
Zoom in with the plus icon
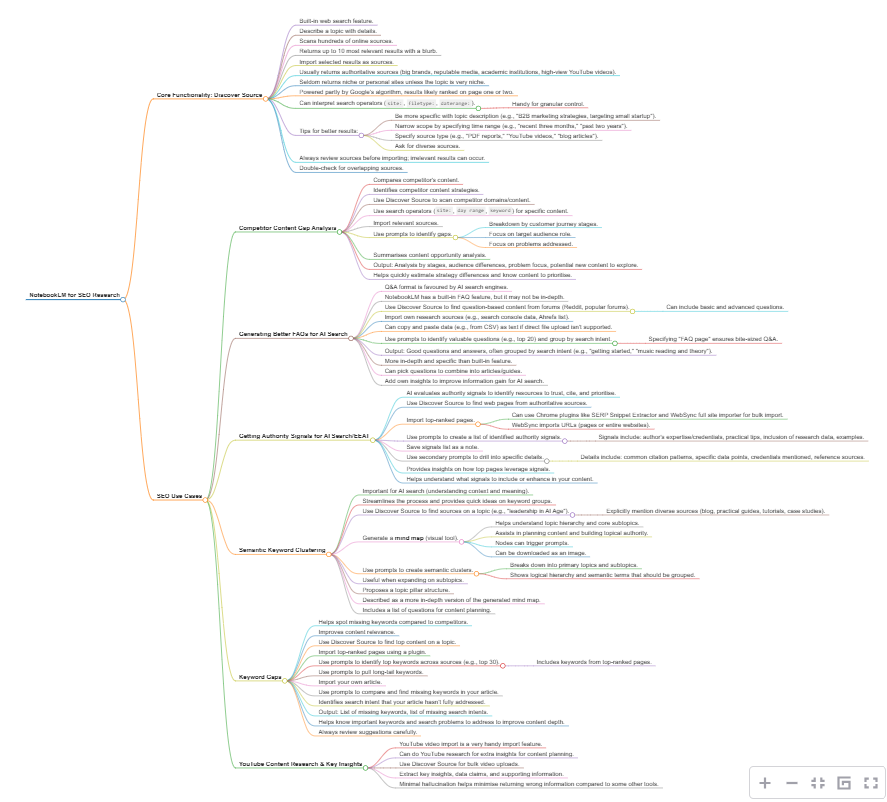point(765,783)
